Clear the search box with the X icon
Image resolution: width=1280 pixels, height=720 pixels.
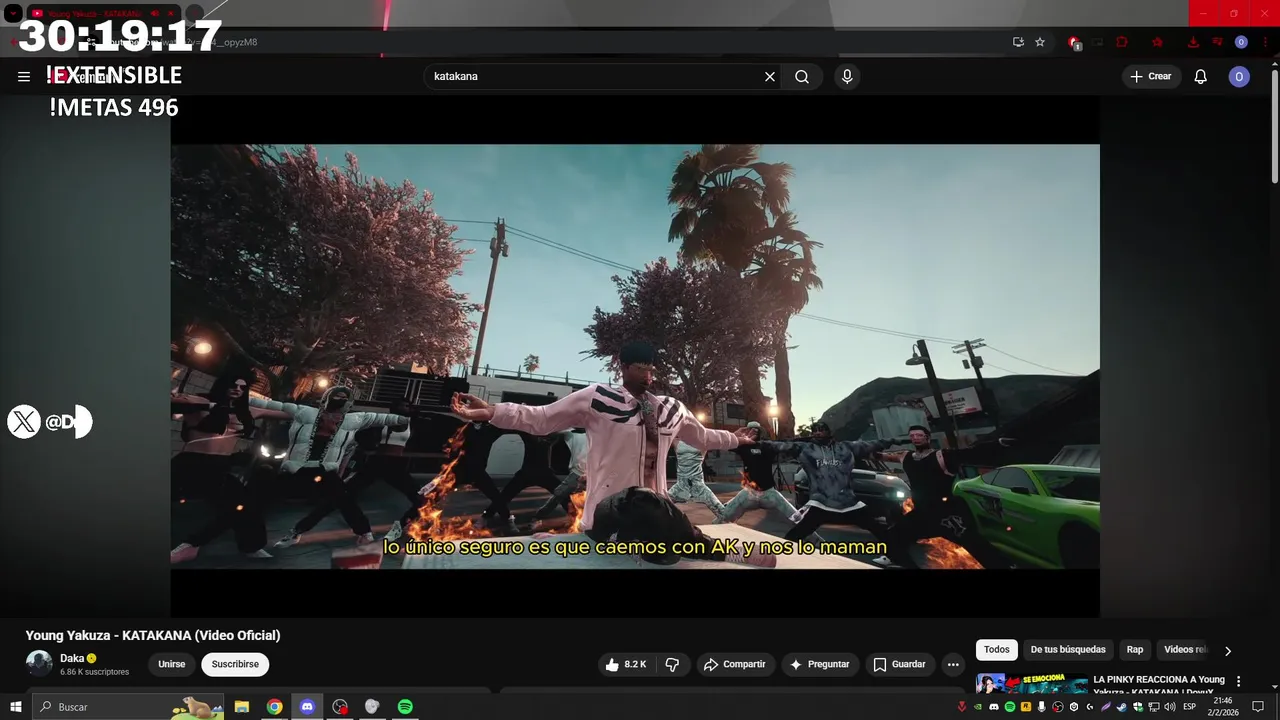point(770,76)
